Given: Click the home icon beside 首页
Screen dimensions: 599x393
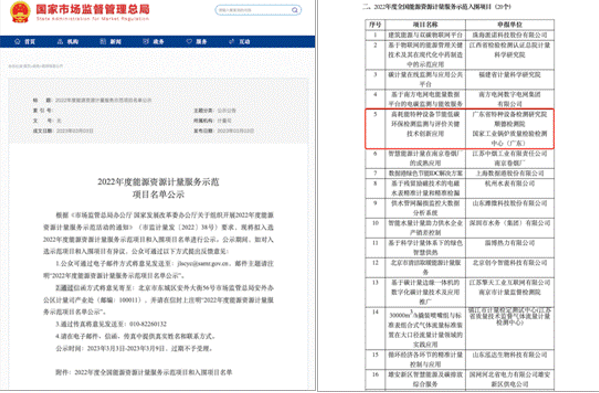Looking at the screenshot, I should pyautogui.click(x=17, y=41).
